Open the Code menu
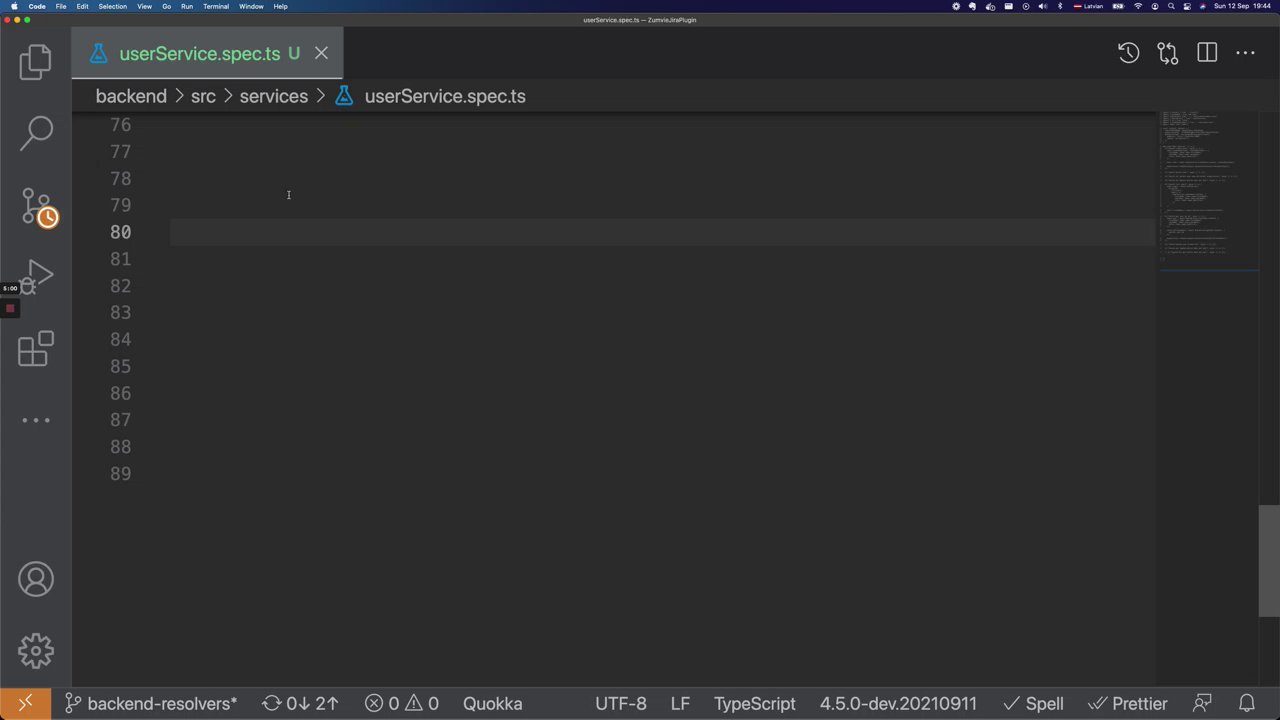Image resolution: width=1280 pixels, height=720 pixels. 37,6
